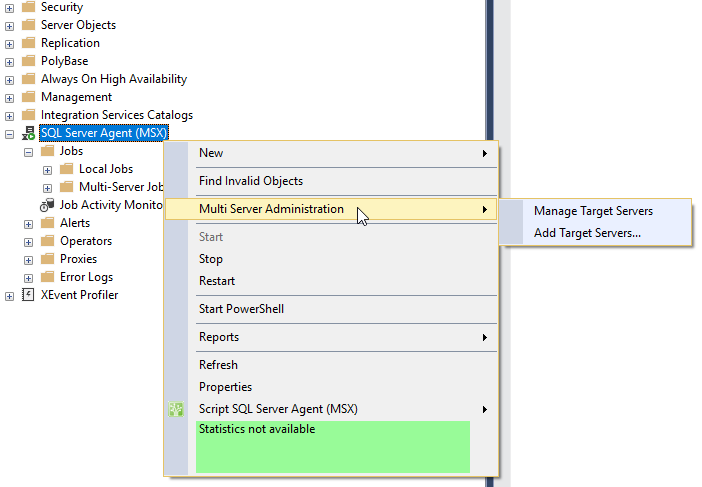Expand the Integration Services Catalogs node
The width and height of the screenshot is (702, 487).
click(9, 116)
